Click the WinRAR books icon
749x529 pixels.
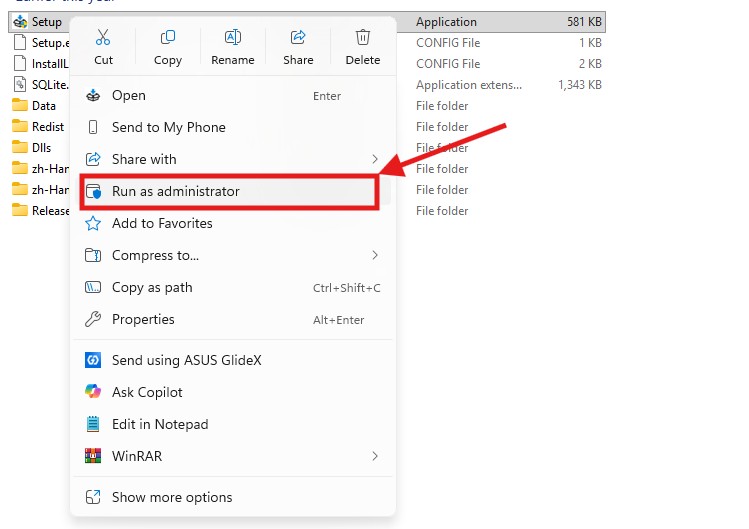[x=93, y=456]
